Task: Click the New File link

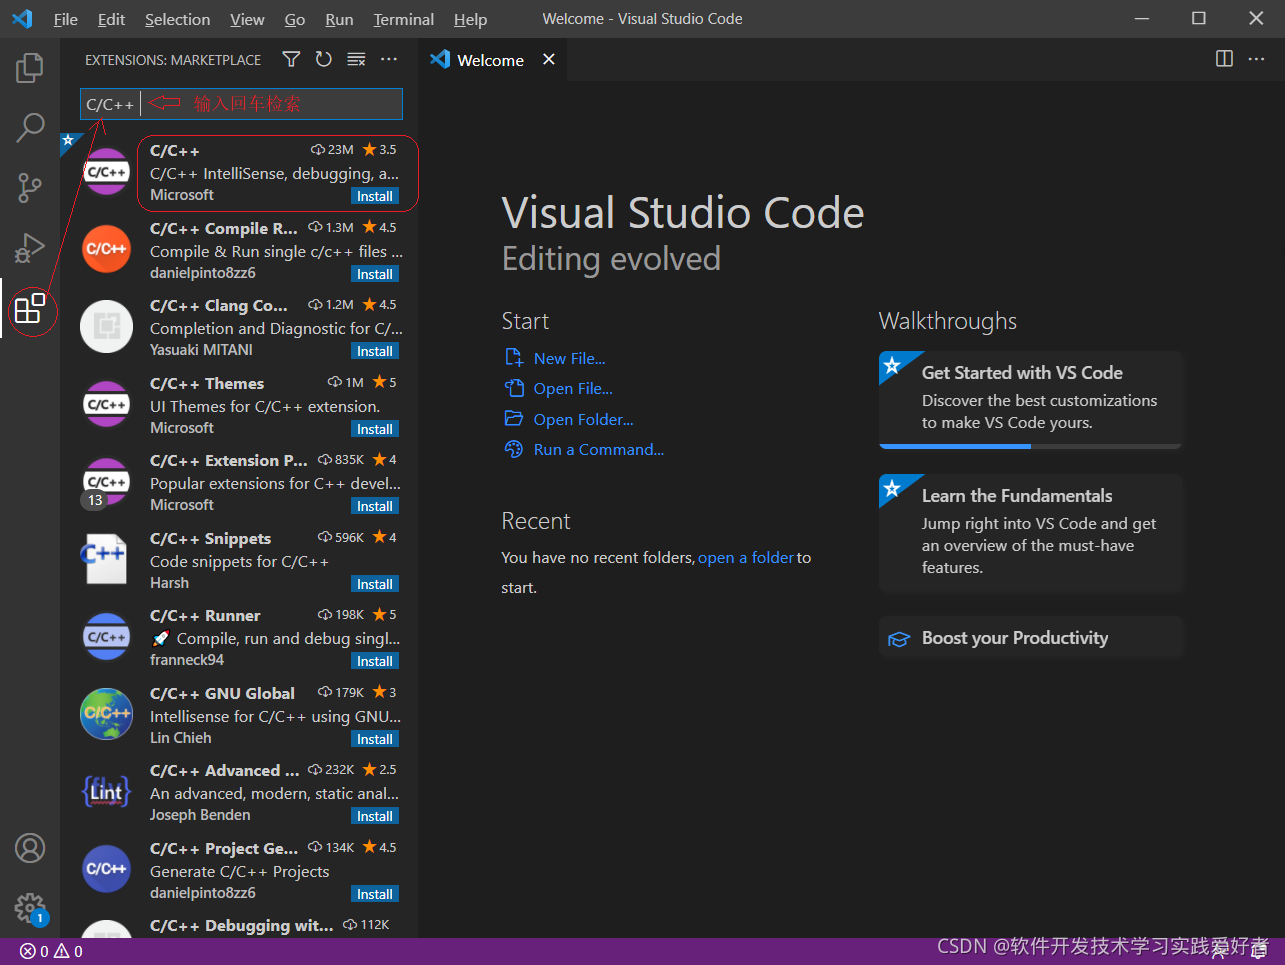Action: coord(569,358)
